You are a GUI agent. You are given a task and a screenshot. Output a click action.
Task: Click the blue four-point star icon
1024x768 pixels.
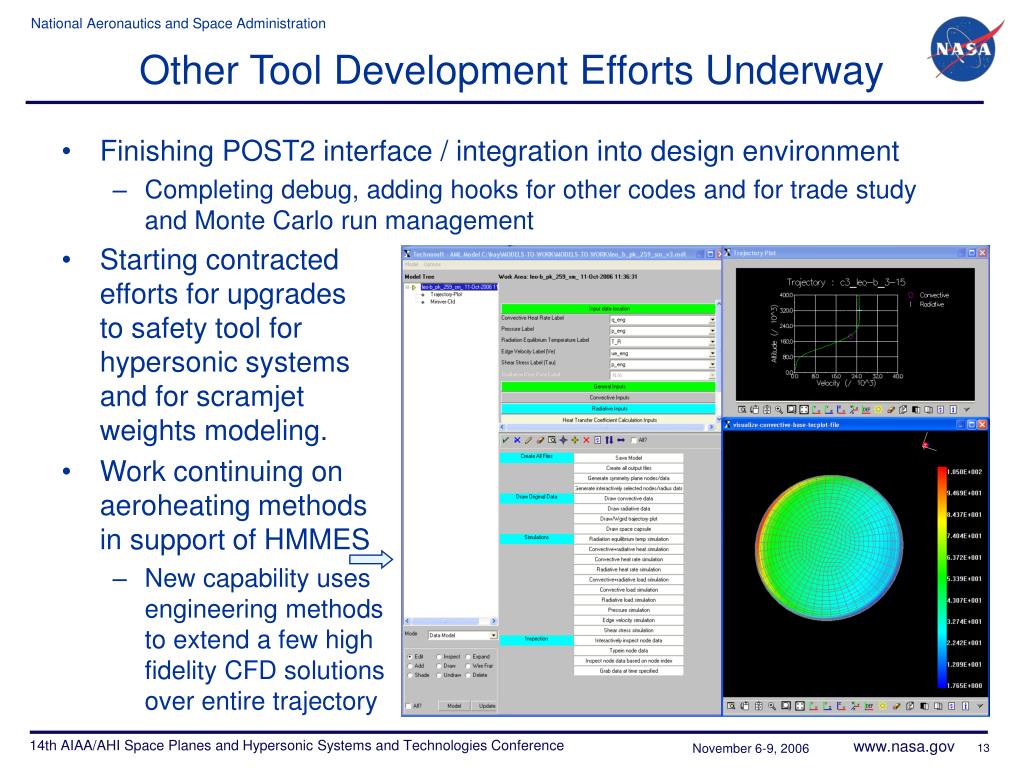(x=564, y=440)
